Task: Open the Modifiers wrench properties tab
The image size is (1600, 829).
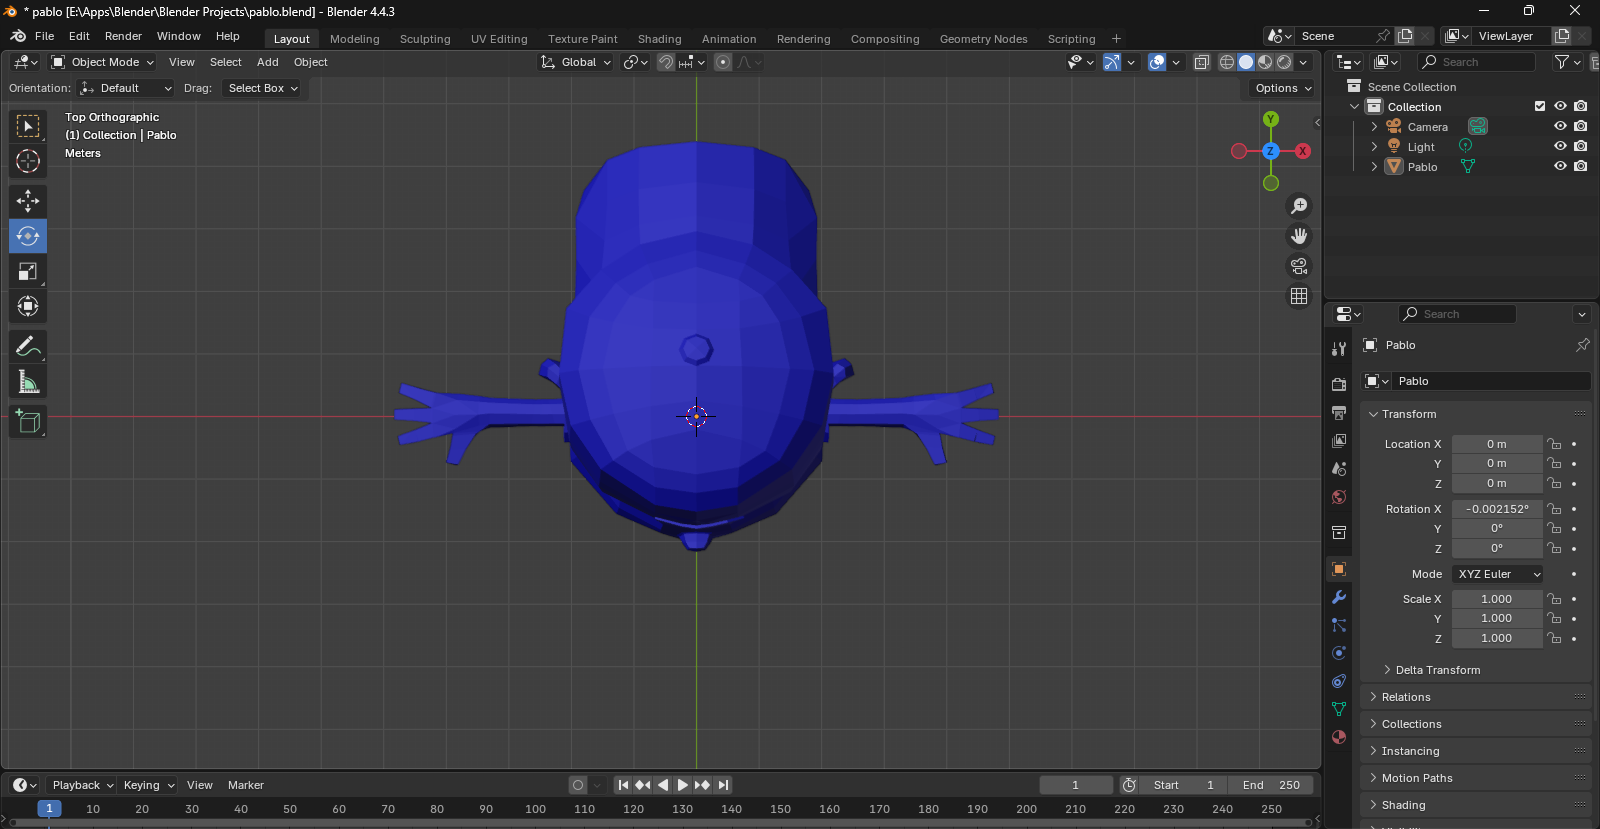Action: [x=1339, y=597]
